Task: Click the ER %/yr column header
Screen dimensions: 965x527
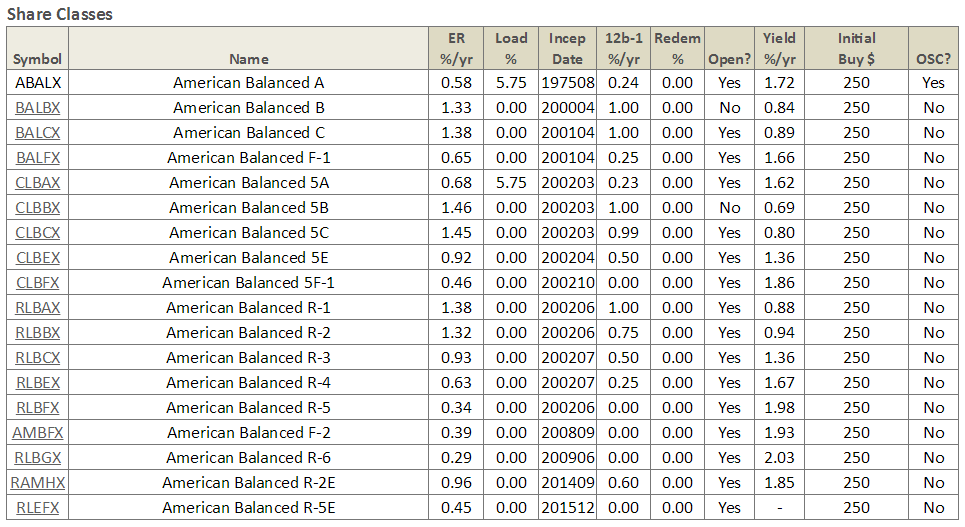Action: 456,49
